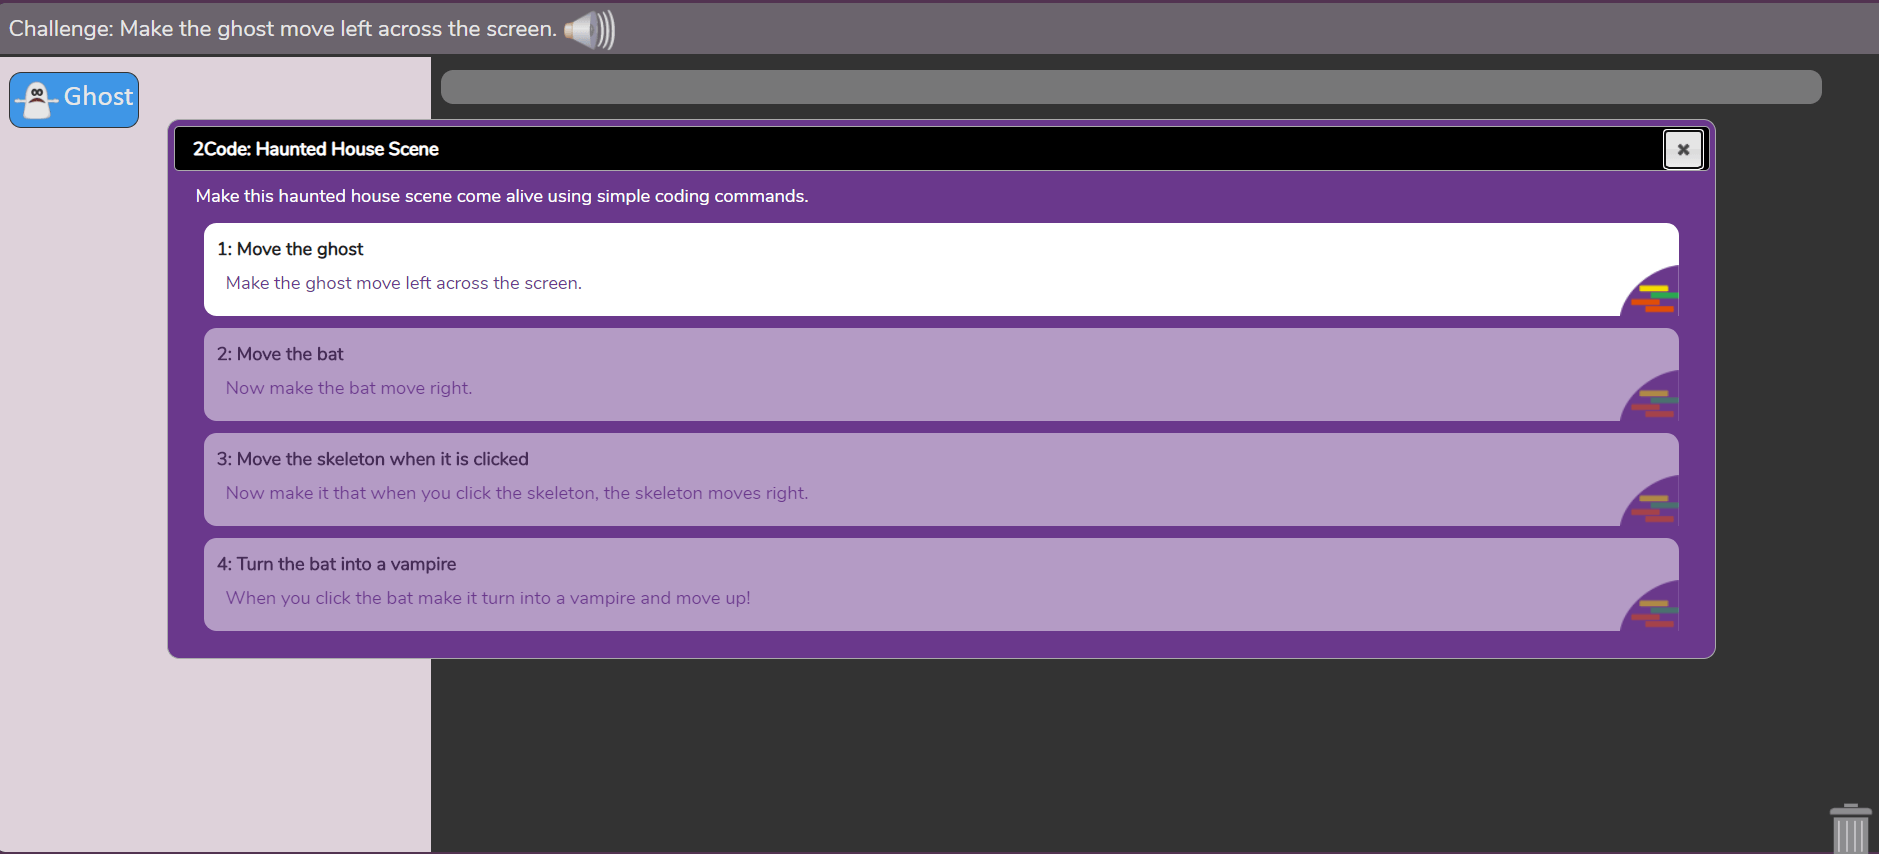Select the Ghost object block
The image size is (1879, 854).
click(74, 99)
